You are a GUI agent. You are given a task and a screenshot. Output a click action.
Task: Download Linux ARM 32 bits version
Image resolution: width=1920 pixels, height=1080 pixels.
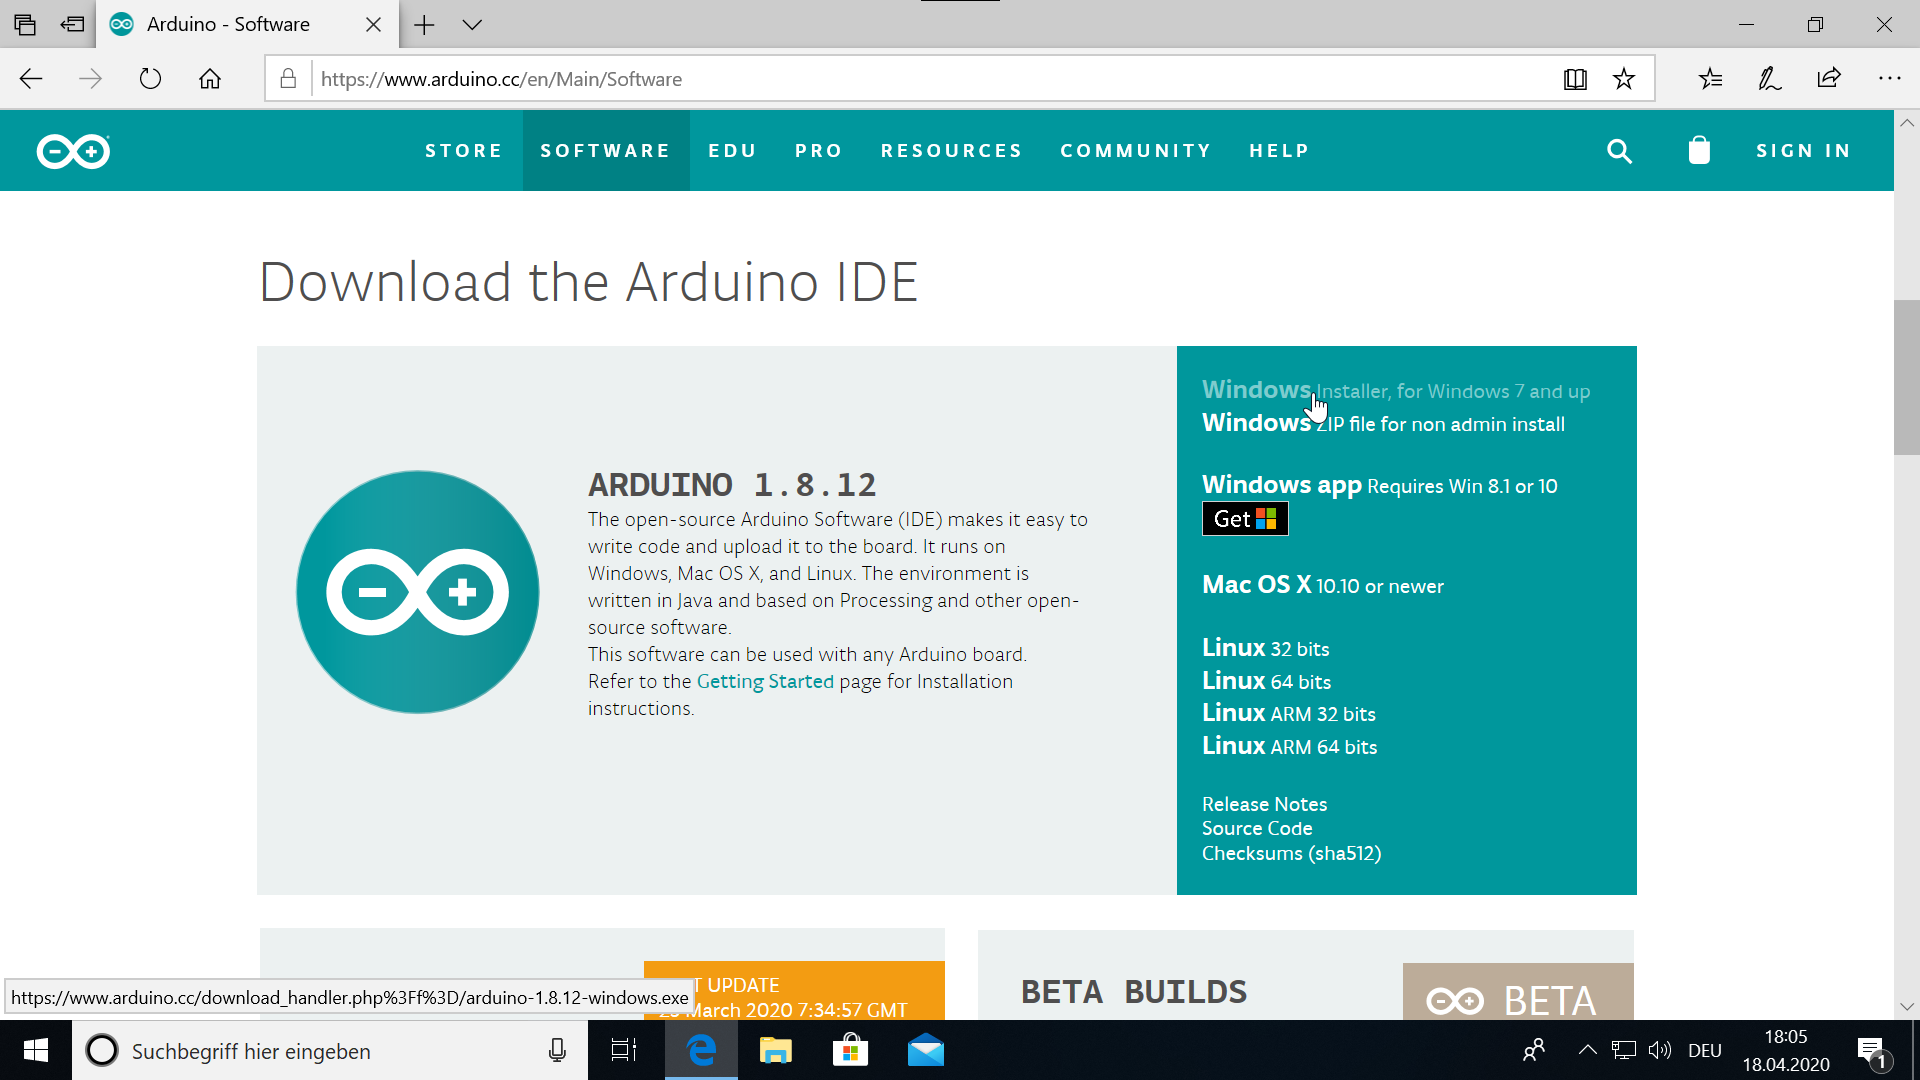1289,713
